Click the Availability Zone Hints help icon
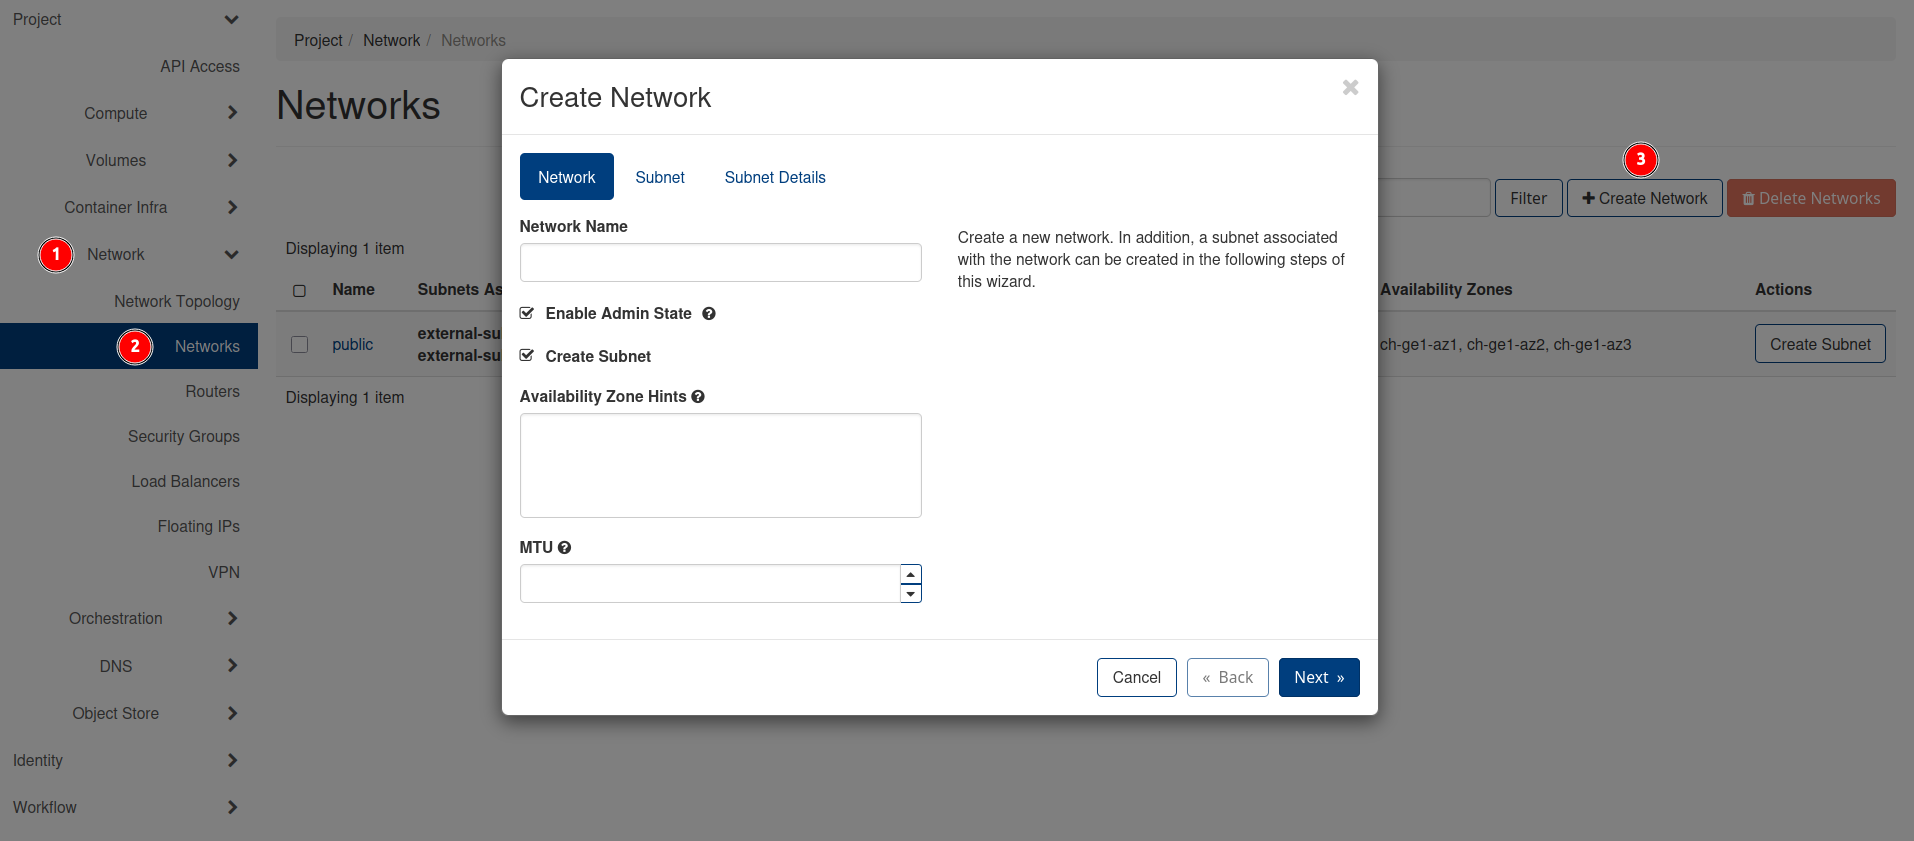 [x=698, y=397]
